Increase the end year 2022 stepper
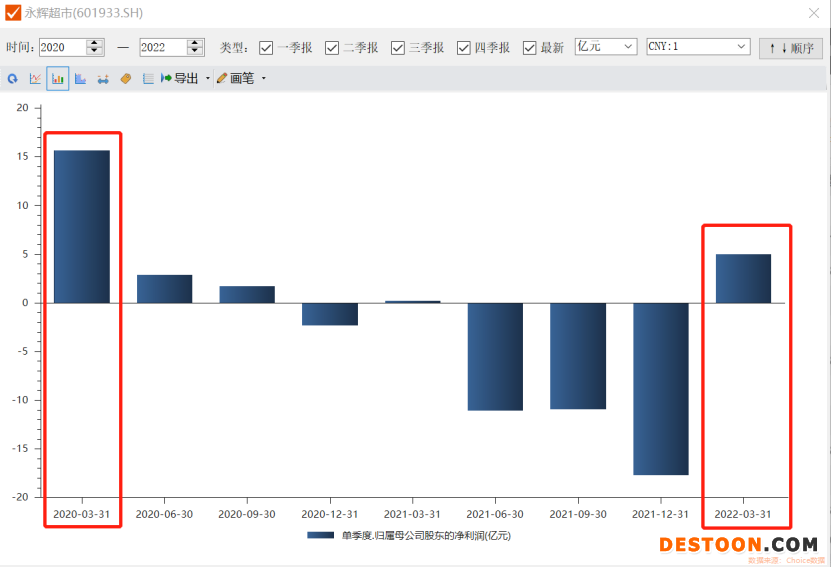Viewport: 831px width, 567px height. coord(195,43)
